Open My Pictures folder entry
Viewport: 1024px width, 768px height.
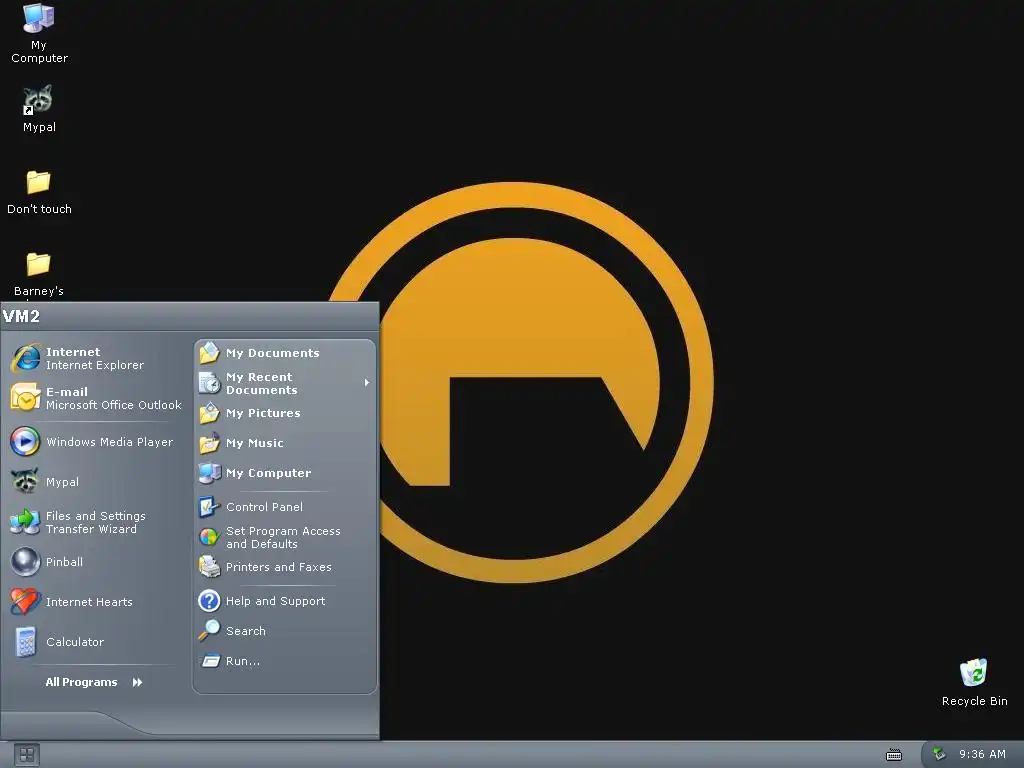(285, 413)
